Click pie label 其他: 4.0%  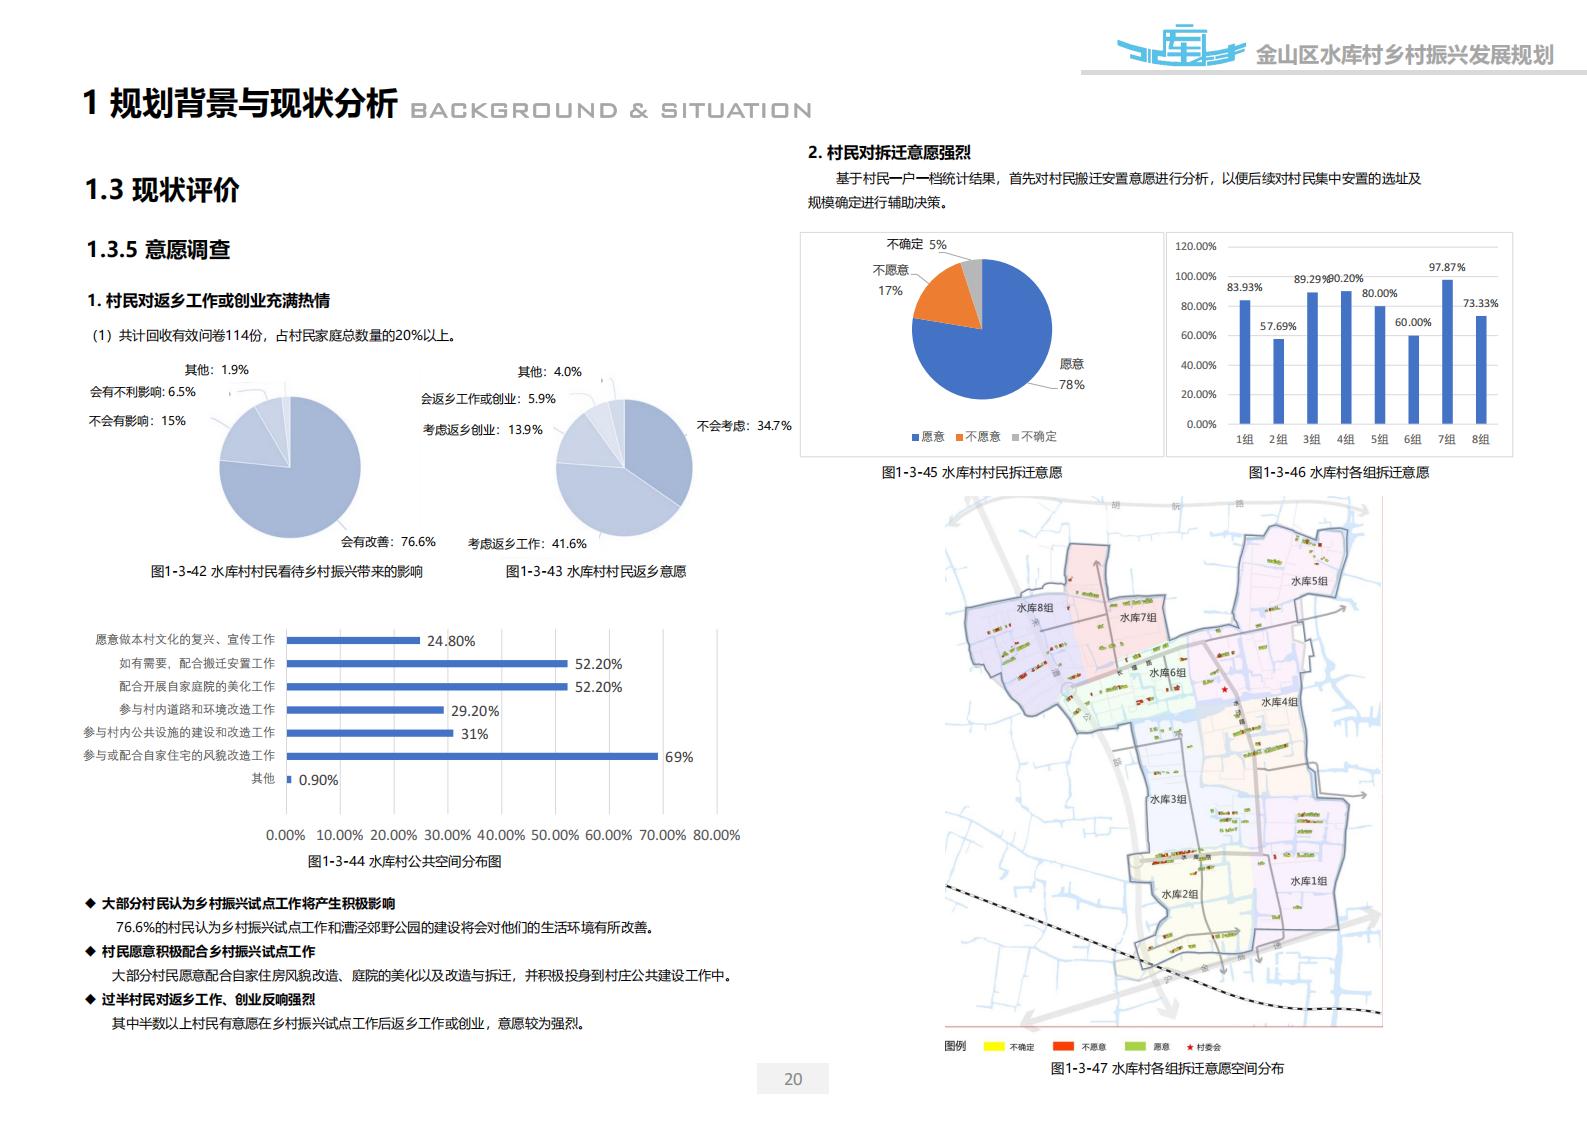click(x=549, y=372)
